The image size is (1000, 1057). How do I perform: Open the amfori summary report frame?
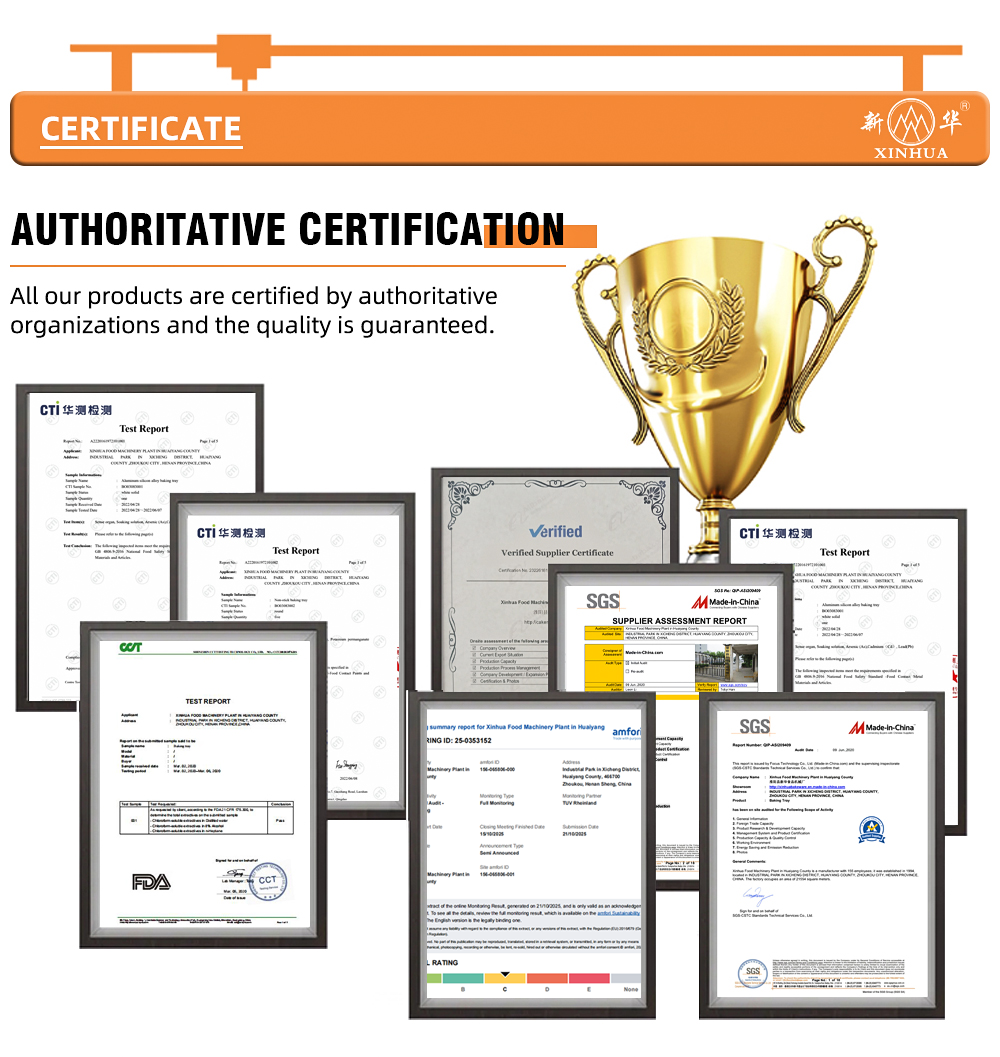pyautogui.click(x=532, y=854)
